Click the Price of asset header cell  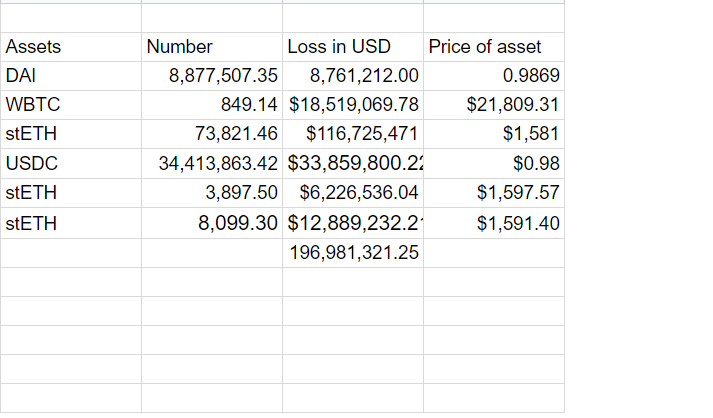(x=485, y=47)
